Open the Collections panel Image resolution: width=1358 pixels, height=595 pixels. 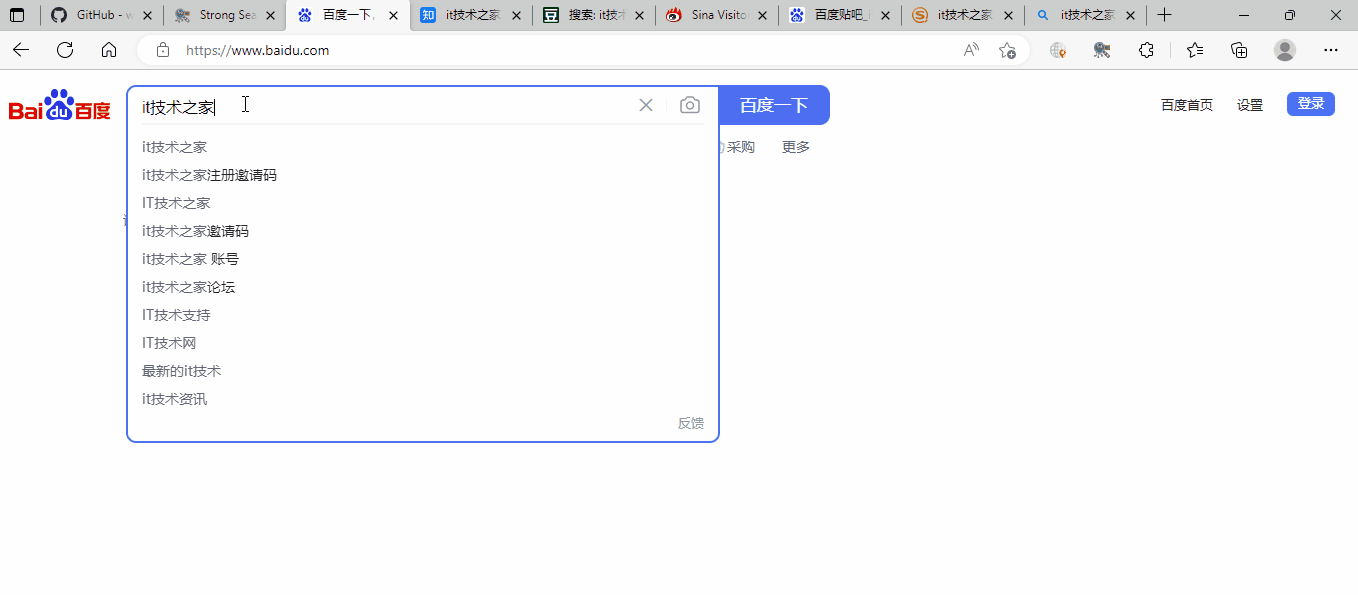1239,50
